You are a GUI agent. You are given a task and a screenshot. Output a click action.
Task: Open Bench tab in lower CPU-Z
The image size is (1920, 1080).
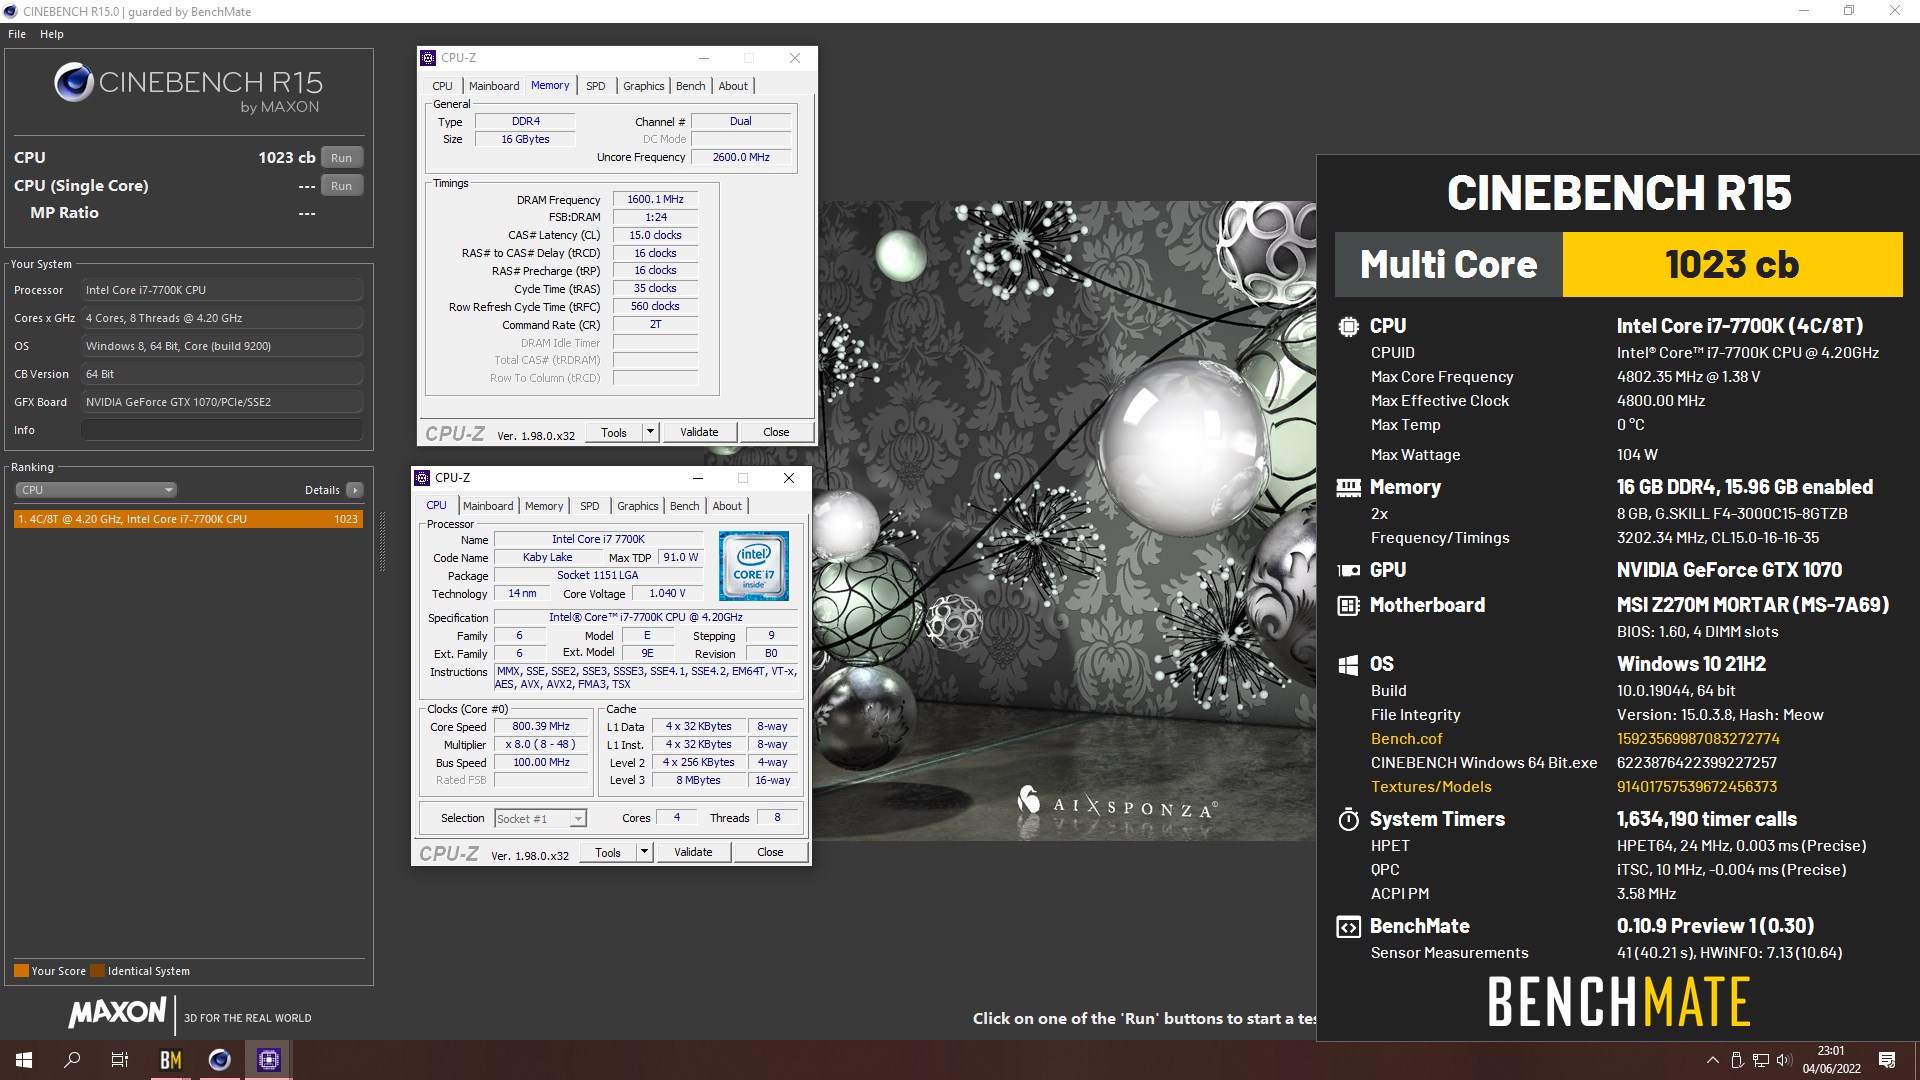pos(684,506)
